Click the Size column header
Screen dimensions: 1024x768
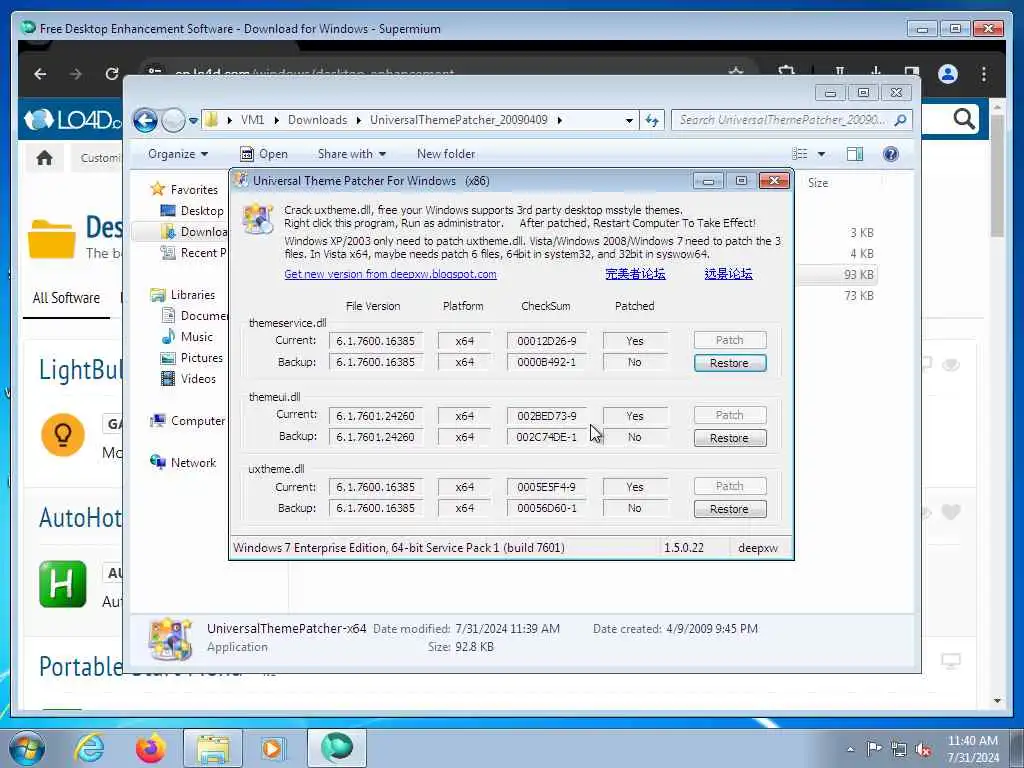click(x=818, y=183)
